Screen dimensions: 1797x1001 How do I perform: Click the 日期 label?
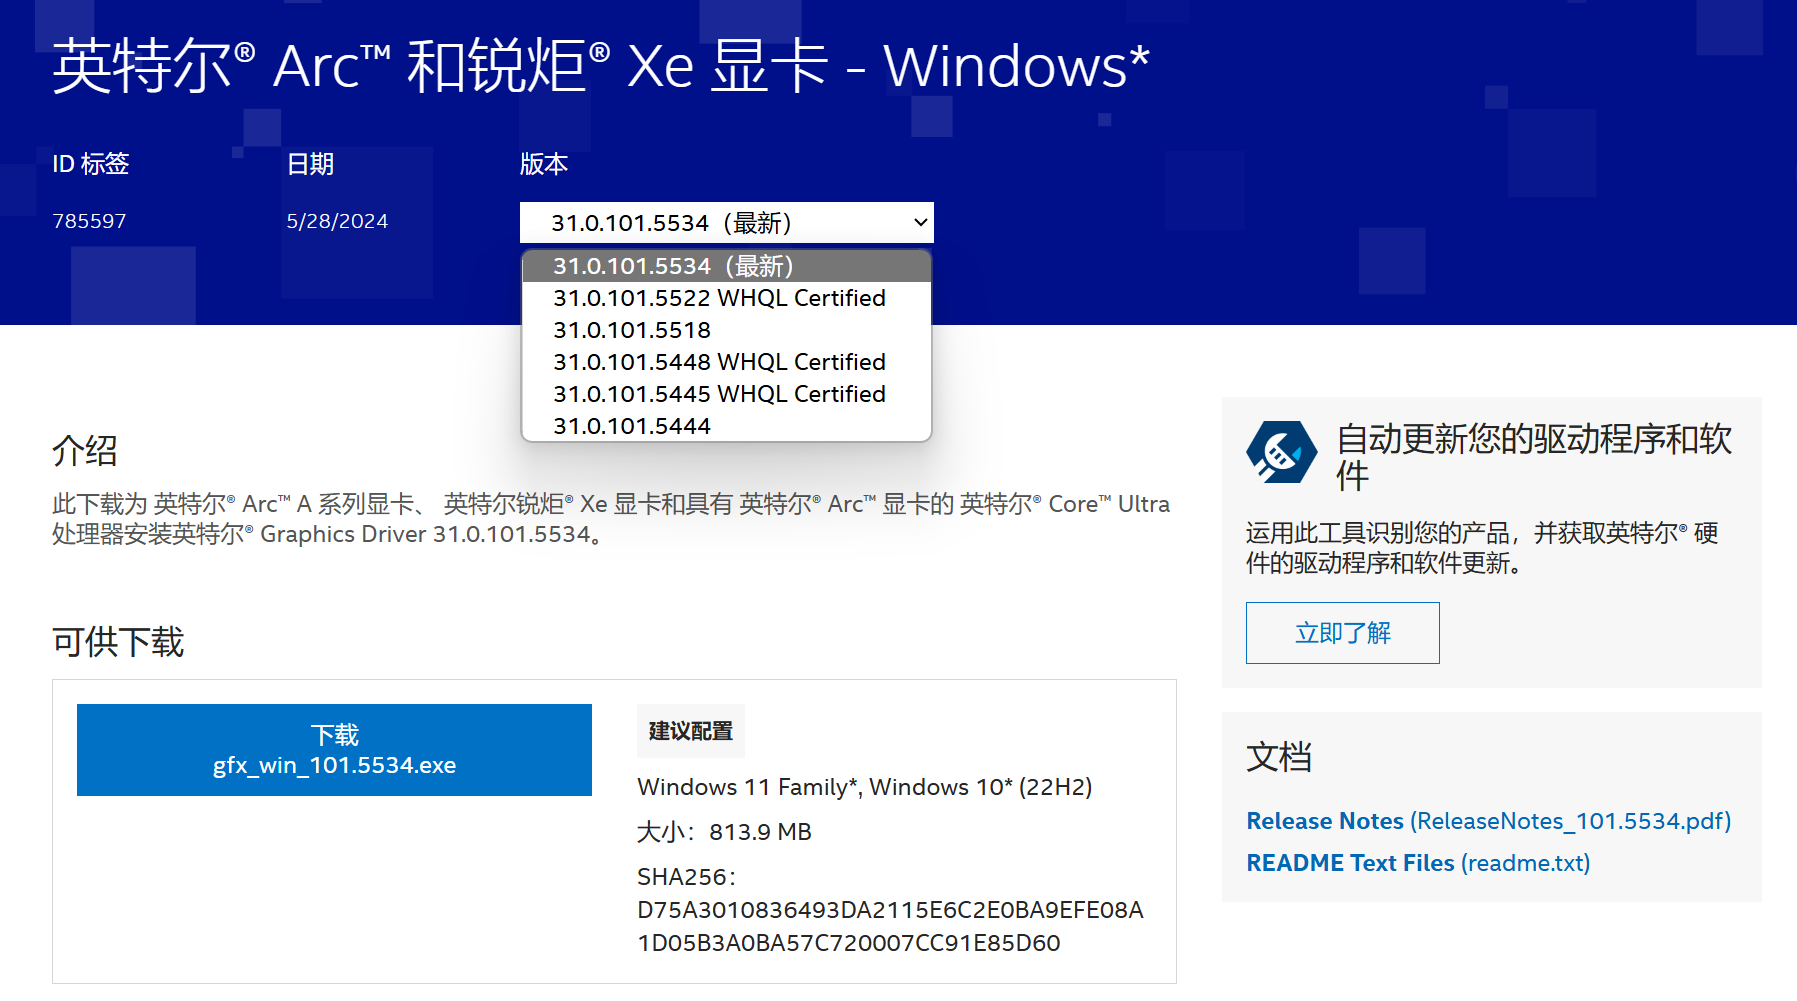click(310, 164)
